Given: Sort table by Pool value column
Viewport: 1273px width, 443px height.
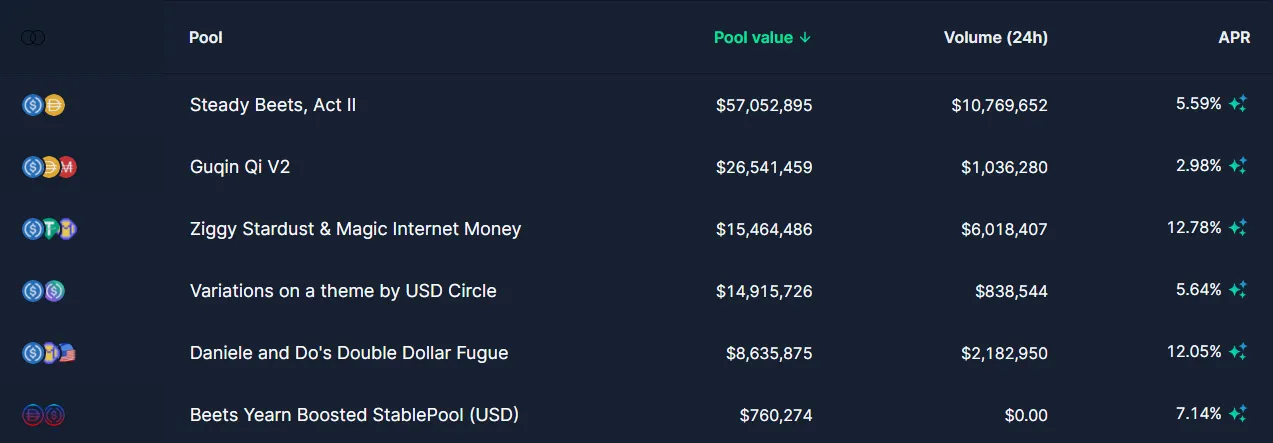Looking at the screenshot, I should [763, 38].
